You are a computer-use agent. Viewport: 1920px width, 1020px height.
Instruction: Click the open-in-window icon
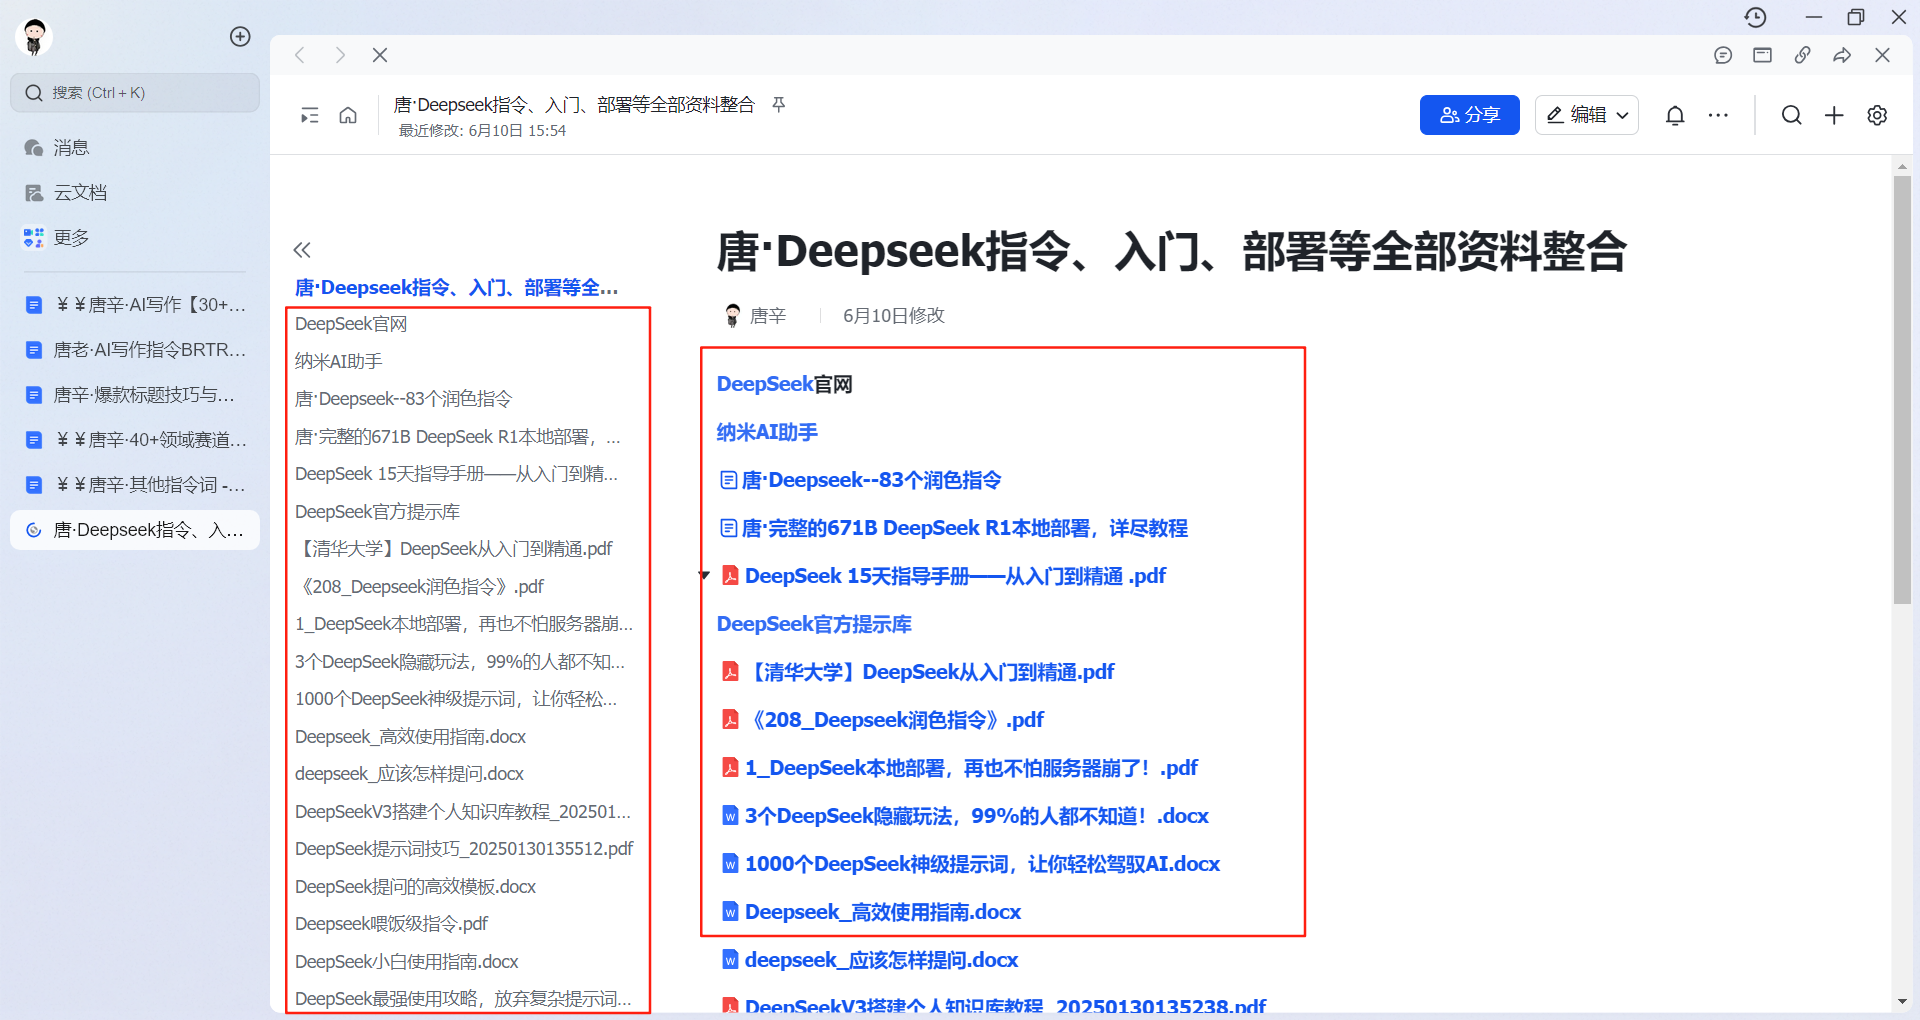(1763, 55)
